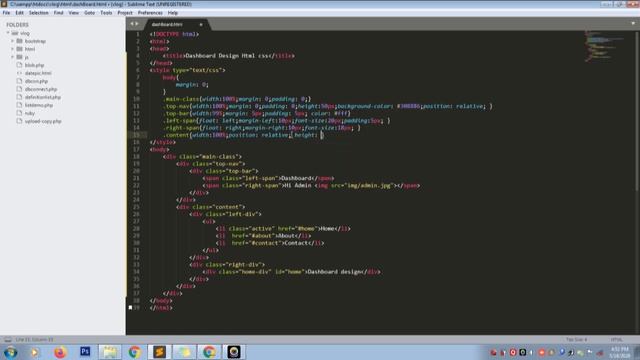Image resolution: width=640 pixels, height=360 pixels.
Task: Click line number 25 in the gutter
Action: pos(136,207)
